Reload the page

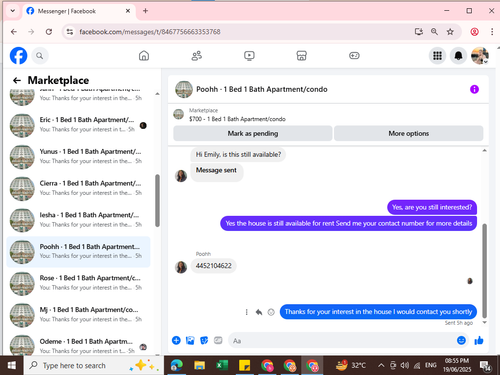click(x=49, y=32)
